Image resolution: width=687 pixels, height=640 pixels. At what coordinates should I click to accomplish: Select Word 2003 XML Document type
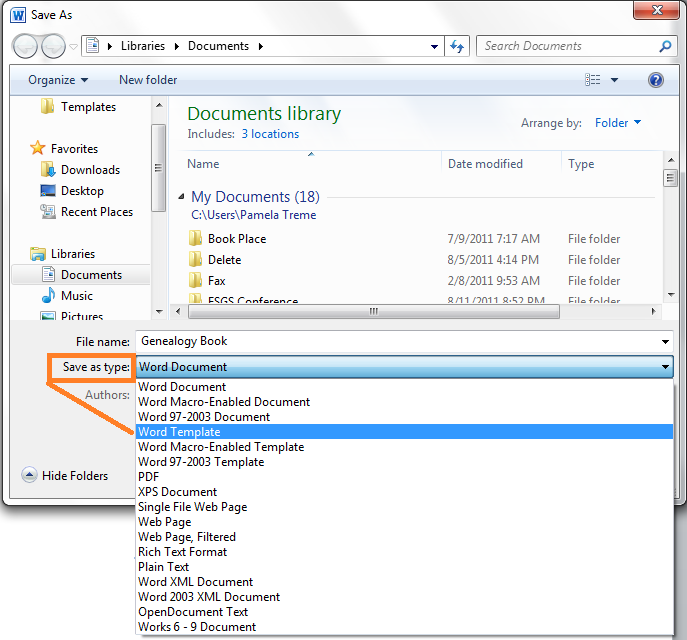pos(404,597)
